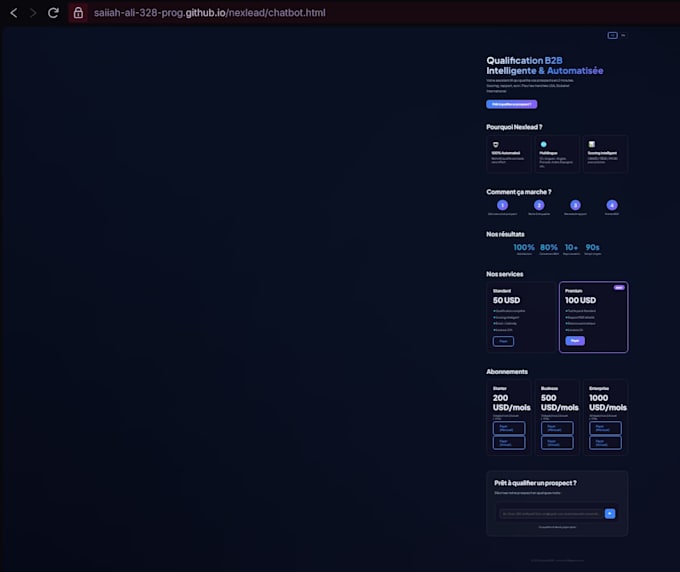The width and height of the screenshot is (680, 572).
Task: Click the 100% statistic
Action: [524, 247]
